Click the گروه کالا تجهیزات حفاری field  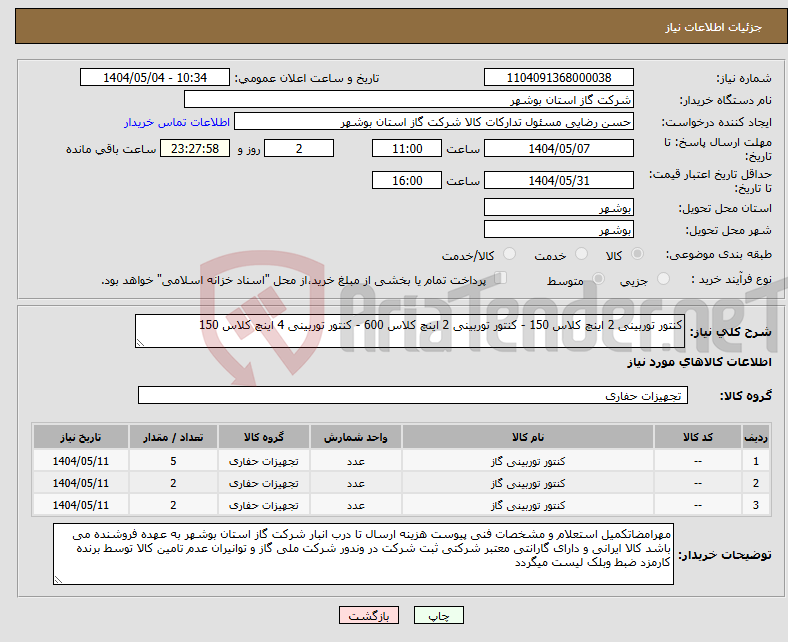tap(411, 396)
